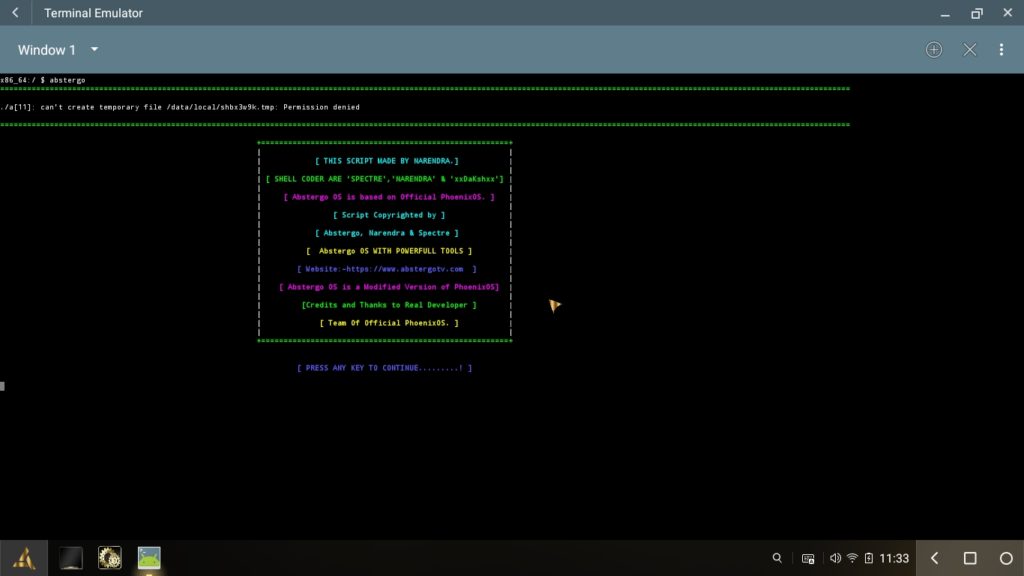Open the Android image taskbar app
This screenshot has height=576, width=1024.
click(x=149, y=558)
